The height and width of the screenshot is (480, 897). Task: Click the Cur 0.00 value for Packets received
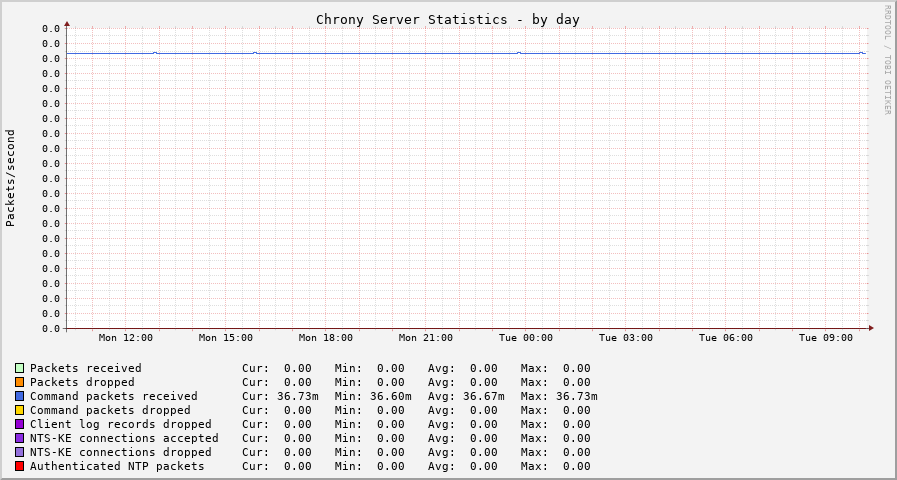click(x=298, y=368)
